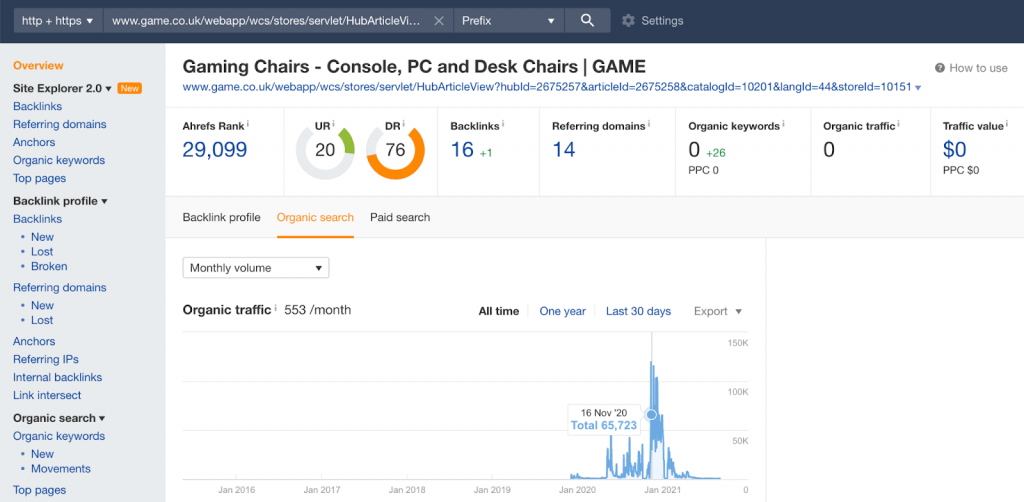Viewport: 1024px width, 502px height.
Task: Open Settings with the gear icon
Action: 628,21
